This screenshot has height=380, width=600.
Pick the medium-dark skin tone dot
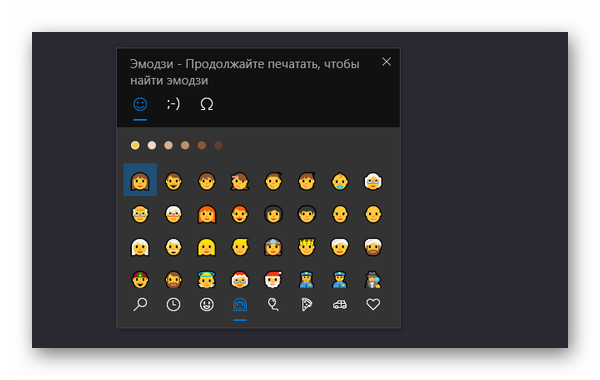point(202,145)
